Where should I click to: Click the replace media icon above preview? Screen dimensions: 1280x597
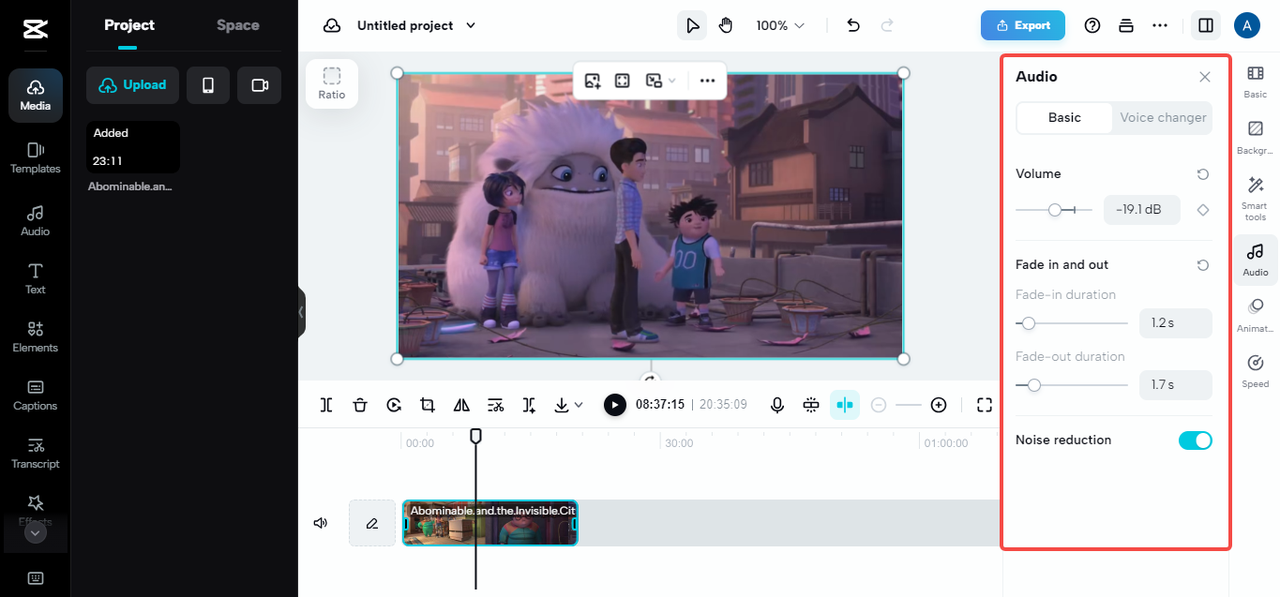coord(592,80)
